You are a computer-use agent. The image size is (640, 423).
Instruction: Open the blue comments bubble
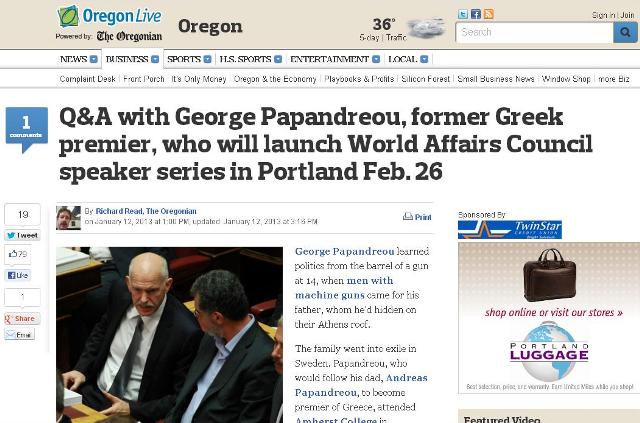click(27, 129)
